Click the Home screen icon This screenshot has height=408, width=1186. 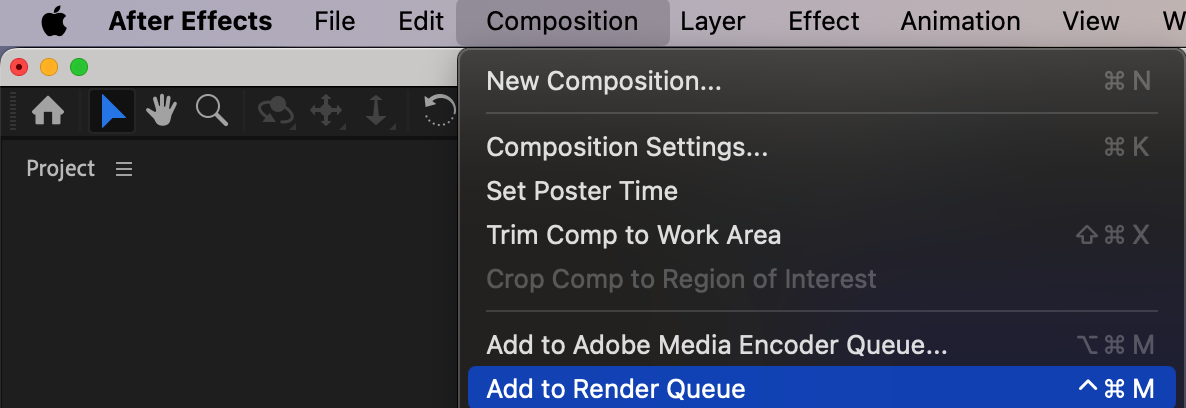point(48,111)
